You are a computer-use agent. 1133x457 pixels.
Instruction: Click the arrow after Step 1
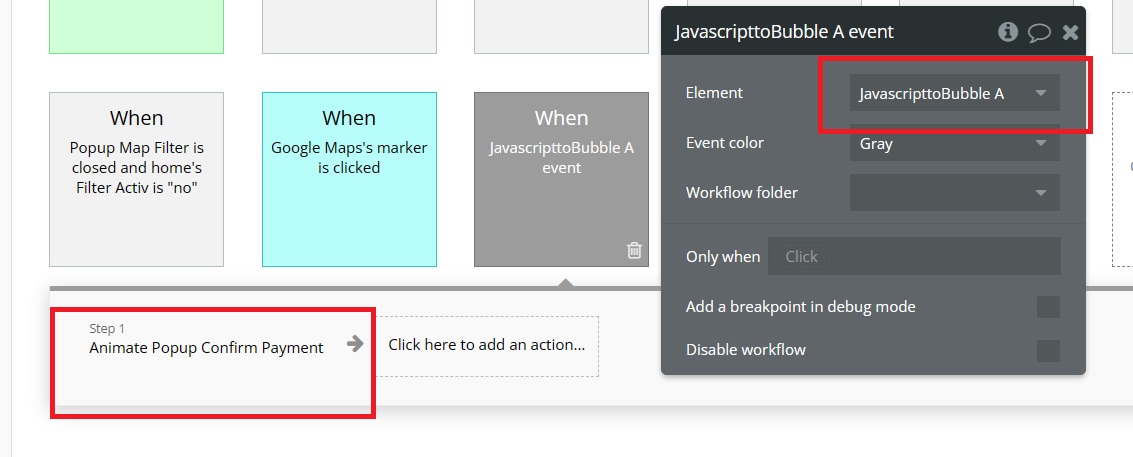354,343
